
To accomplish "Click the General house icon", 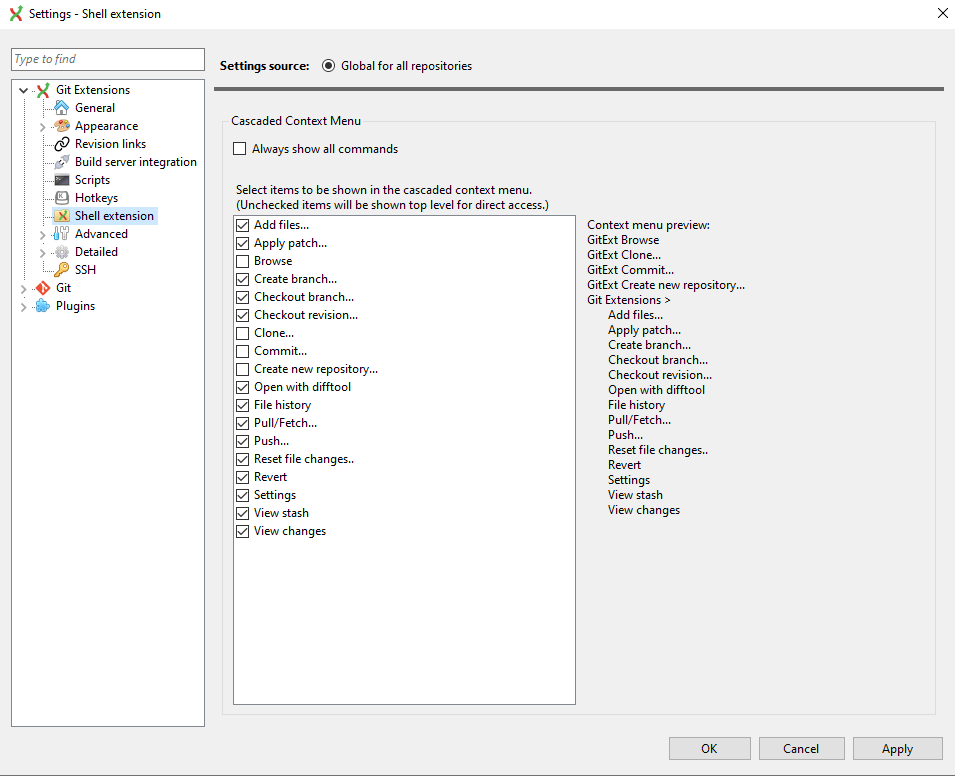I will pyautogui.click(x=62, y=108).
